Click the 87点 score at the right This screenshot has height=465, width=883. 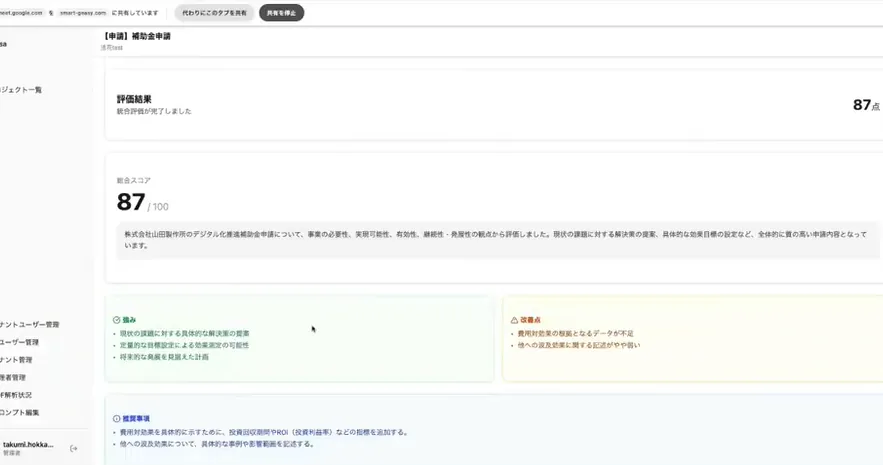pyautogui.click(x=866, y=105)
